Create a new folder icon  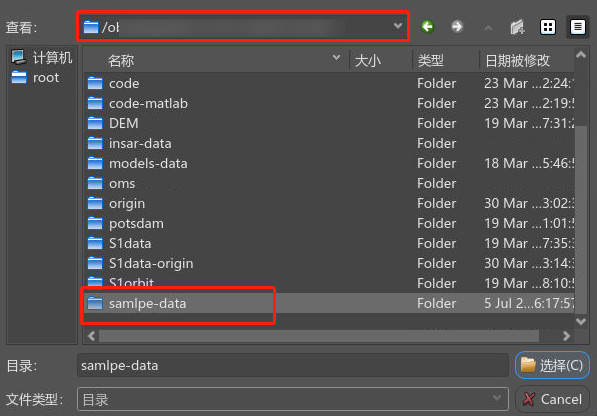pyautogui.click(x=517, y=27)
